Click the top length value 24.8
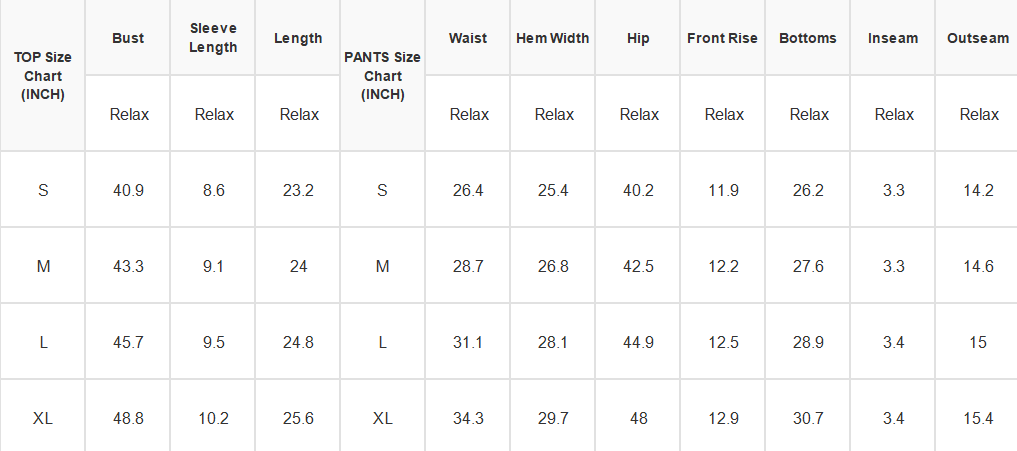Image resolution: width=1017 pixels, height=451 pixels. 298,343
